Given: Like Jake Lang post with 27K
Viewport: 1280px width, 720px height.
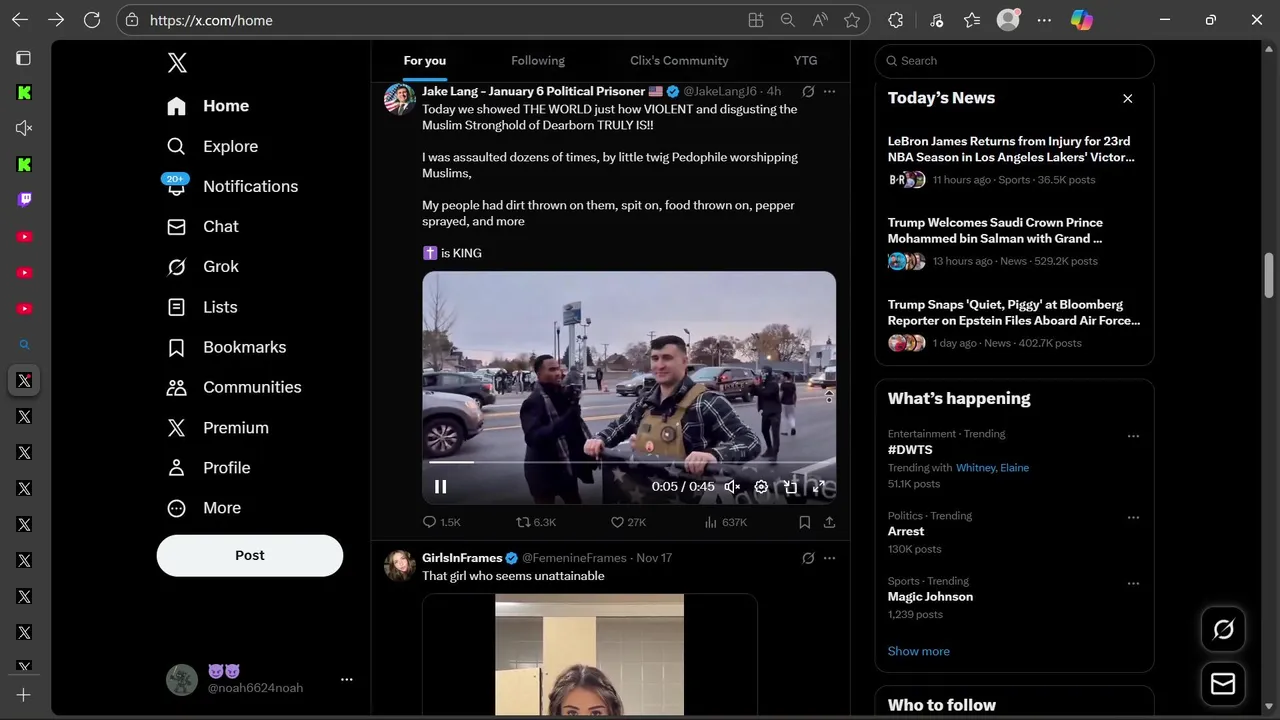Looking at the screenshot, I should pyautogui.click(x=628, y=522).
